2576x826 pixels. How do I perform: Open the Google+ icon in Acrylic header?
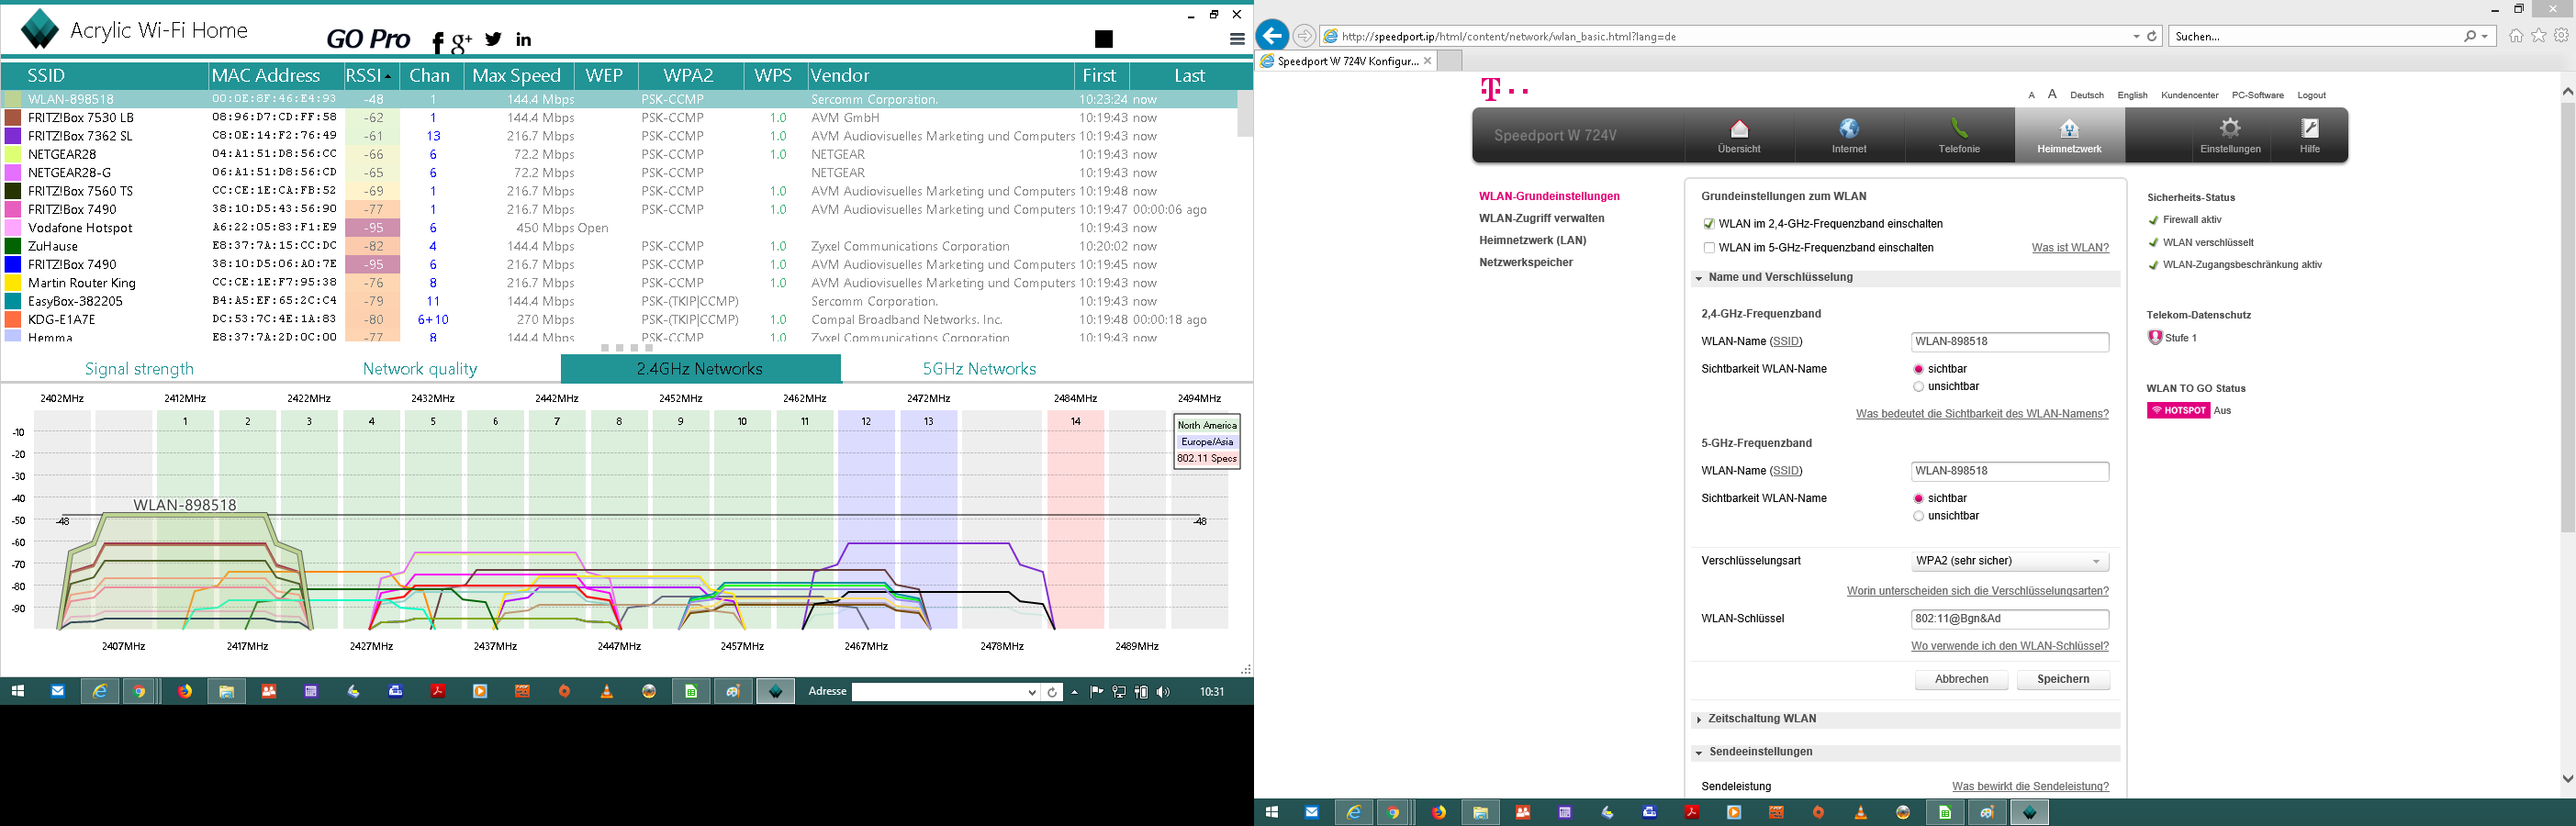[462, 41]
